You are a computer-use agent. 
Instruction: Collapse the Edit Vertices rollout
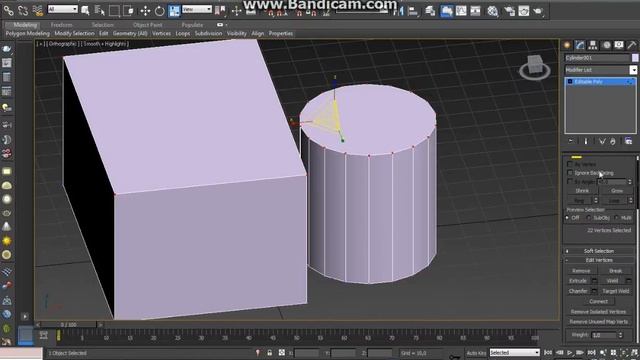tap(599, 260)
